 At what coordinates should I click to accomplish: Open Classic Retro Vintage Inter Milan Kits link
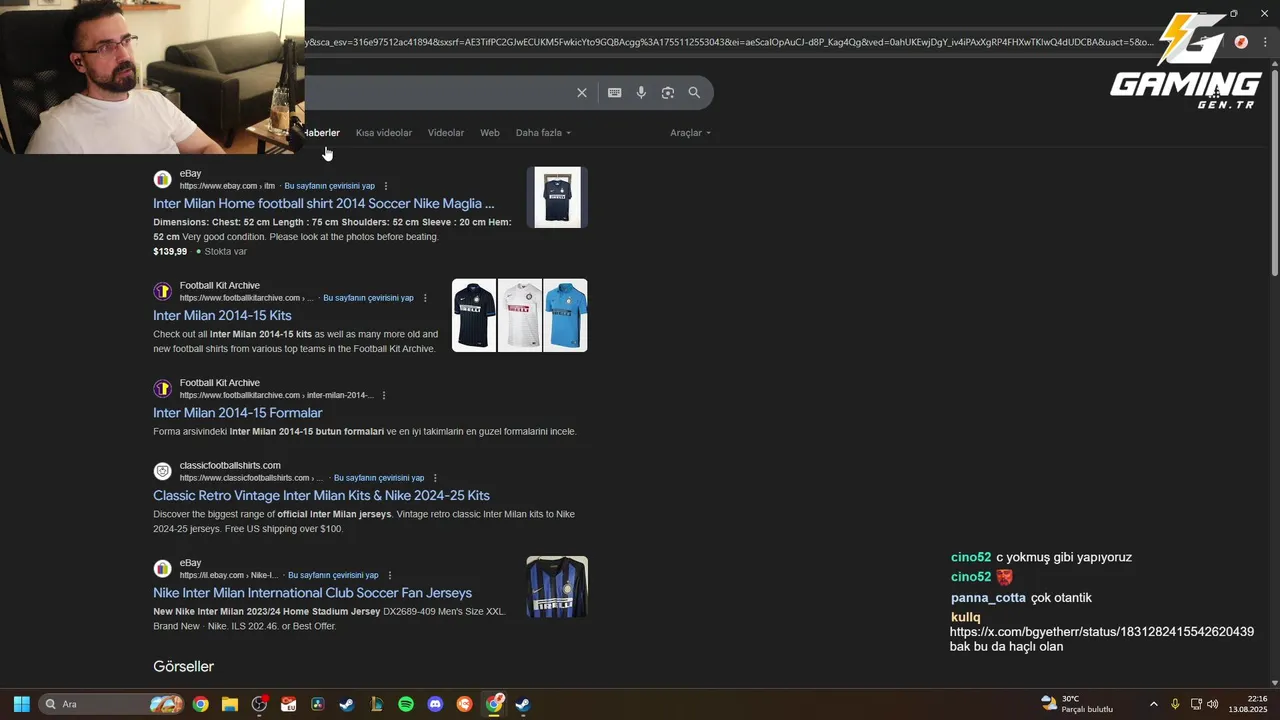point(321,496)
